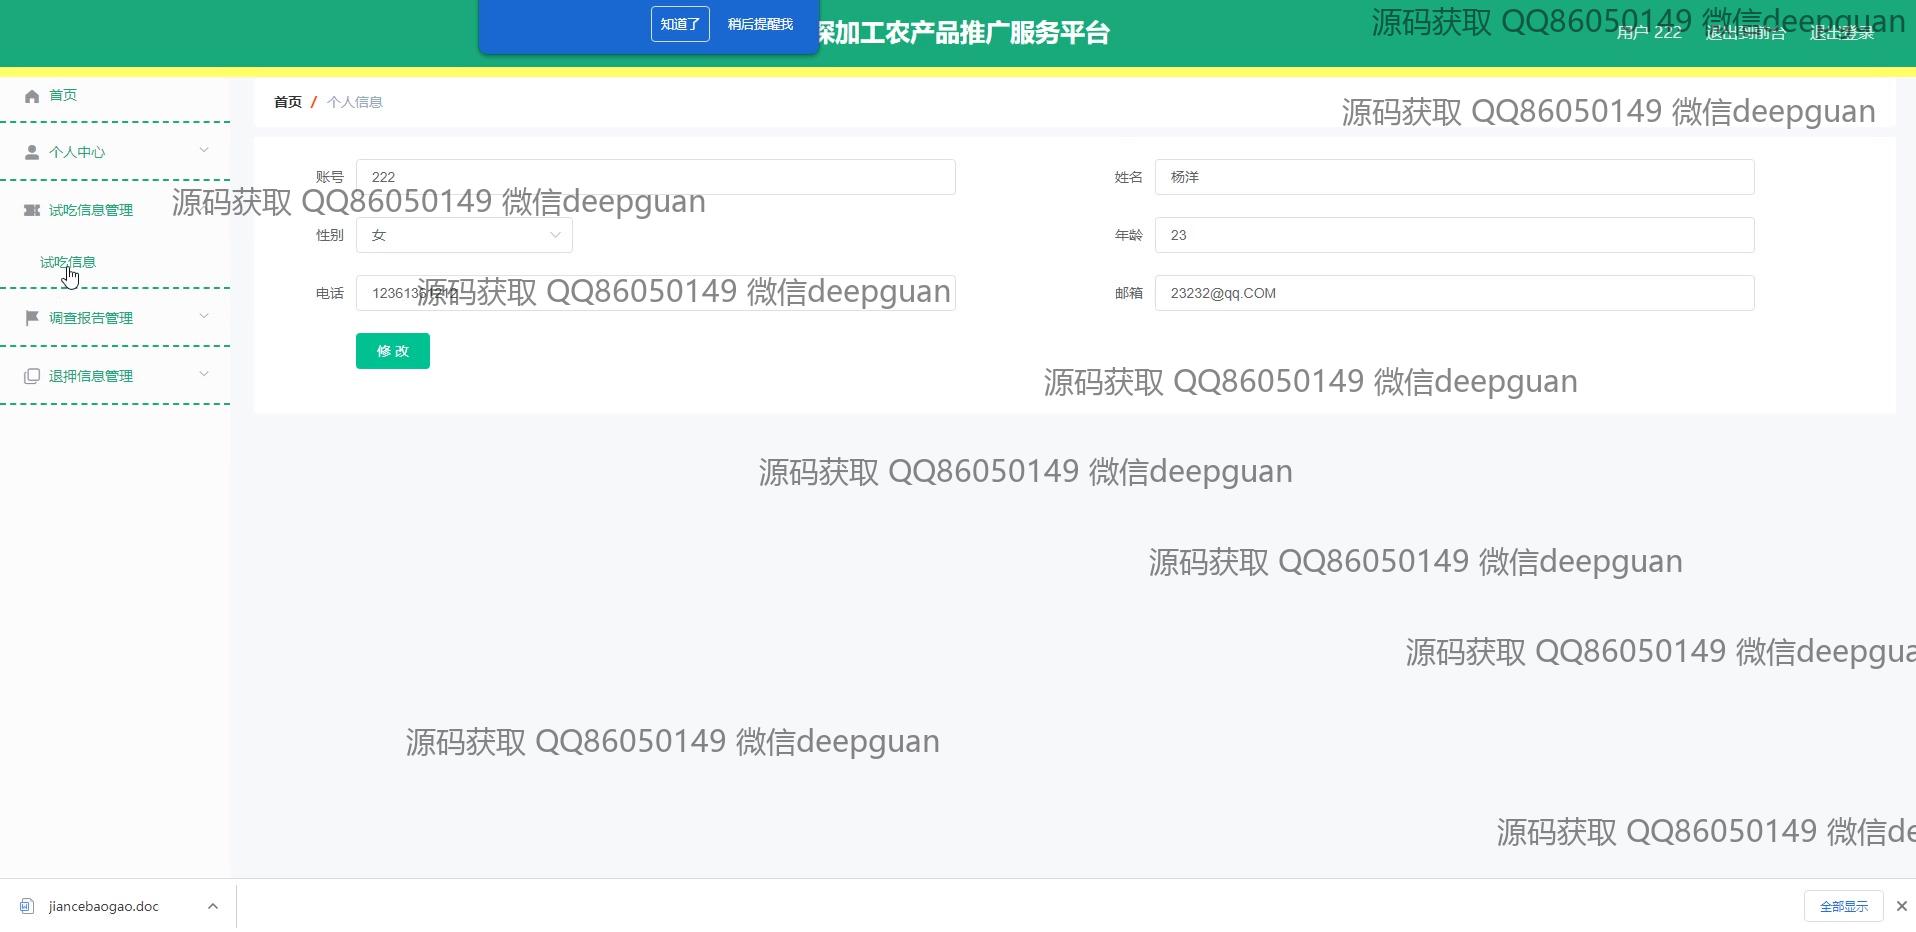Click 稍后提醒我 in the popup
Screen dimensions: 1916x932
(760, 24)
